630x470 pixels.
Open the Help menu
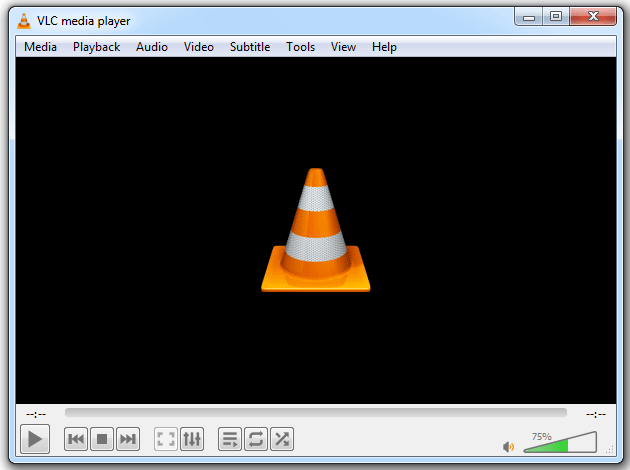pyautogui.click(x=384, y=47)
